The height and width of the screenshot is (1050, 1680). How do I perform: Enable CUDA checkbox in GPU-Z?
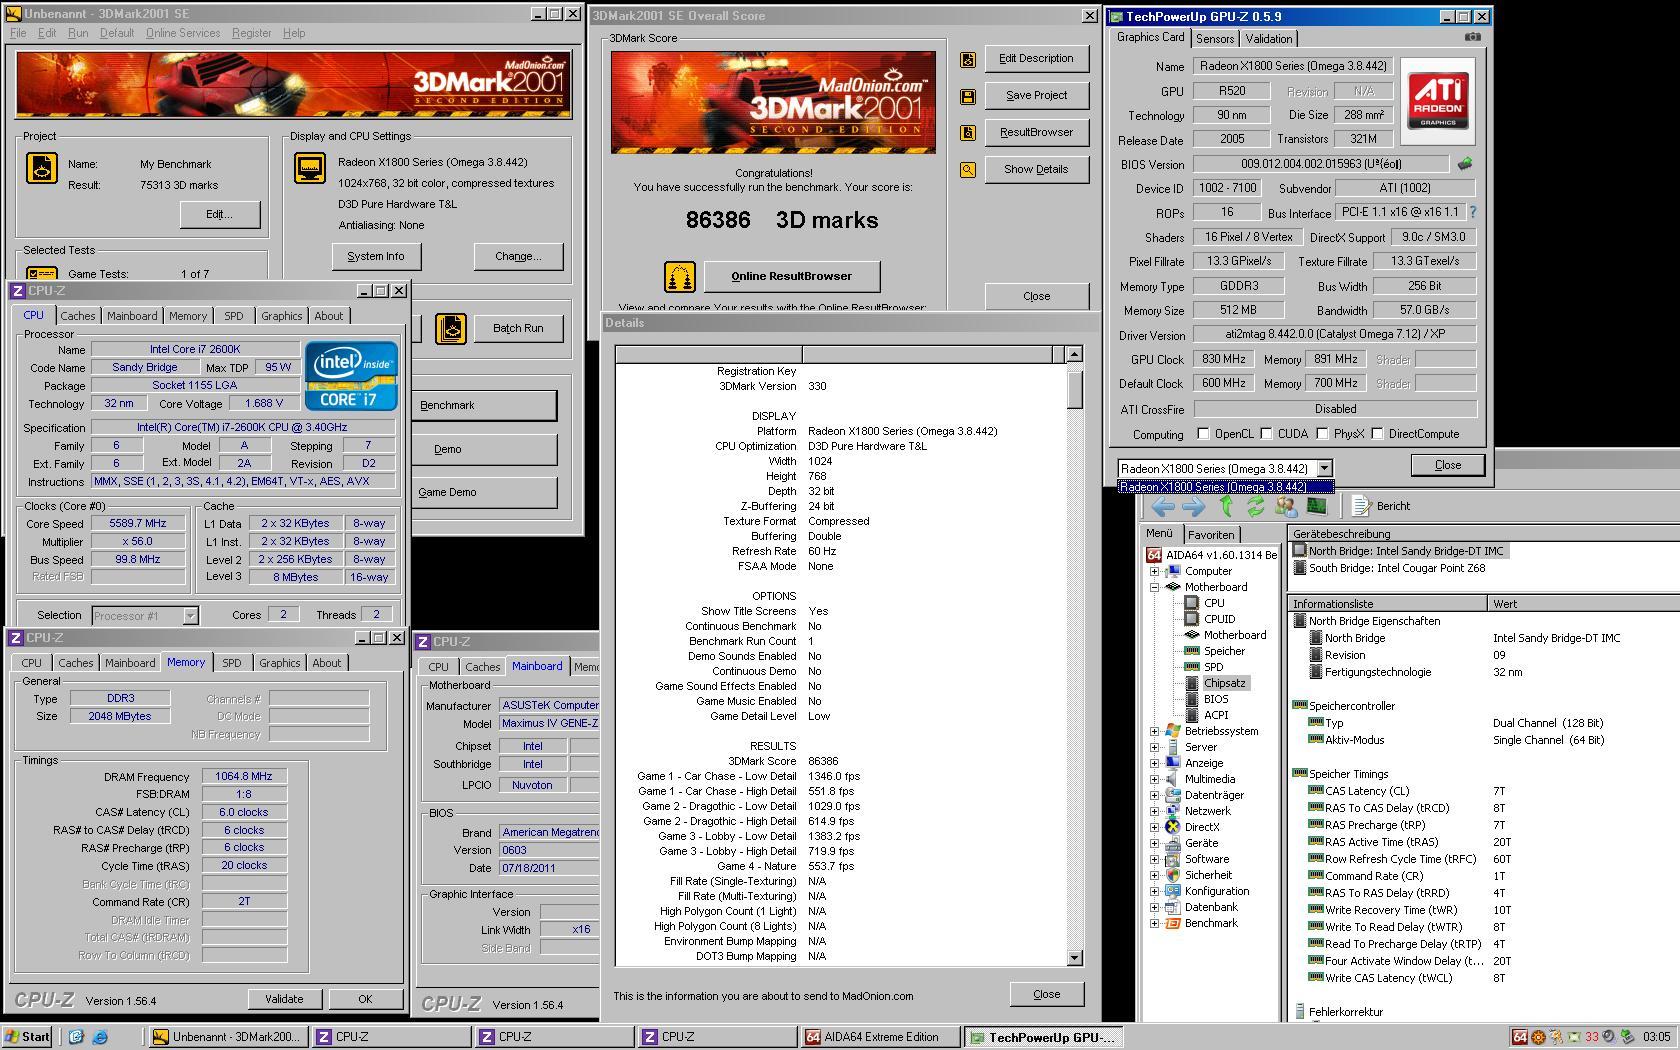1266,434
